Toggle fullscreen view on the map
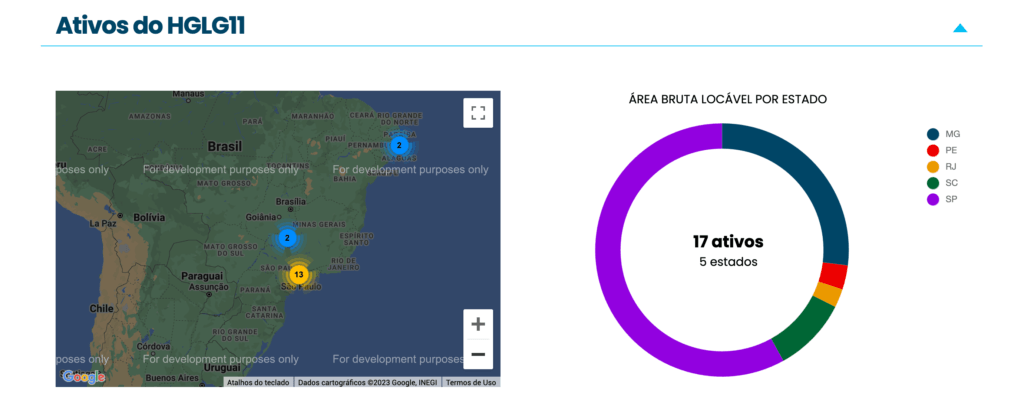Viewport: 1024px width, 417px height. tap(478, 113)
